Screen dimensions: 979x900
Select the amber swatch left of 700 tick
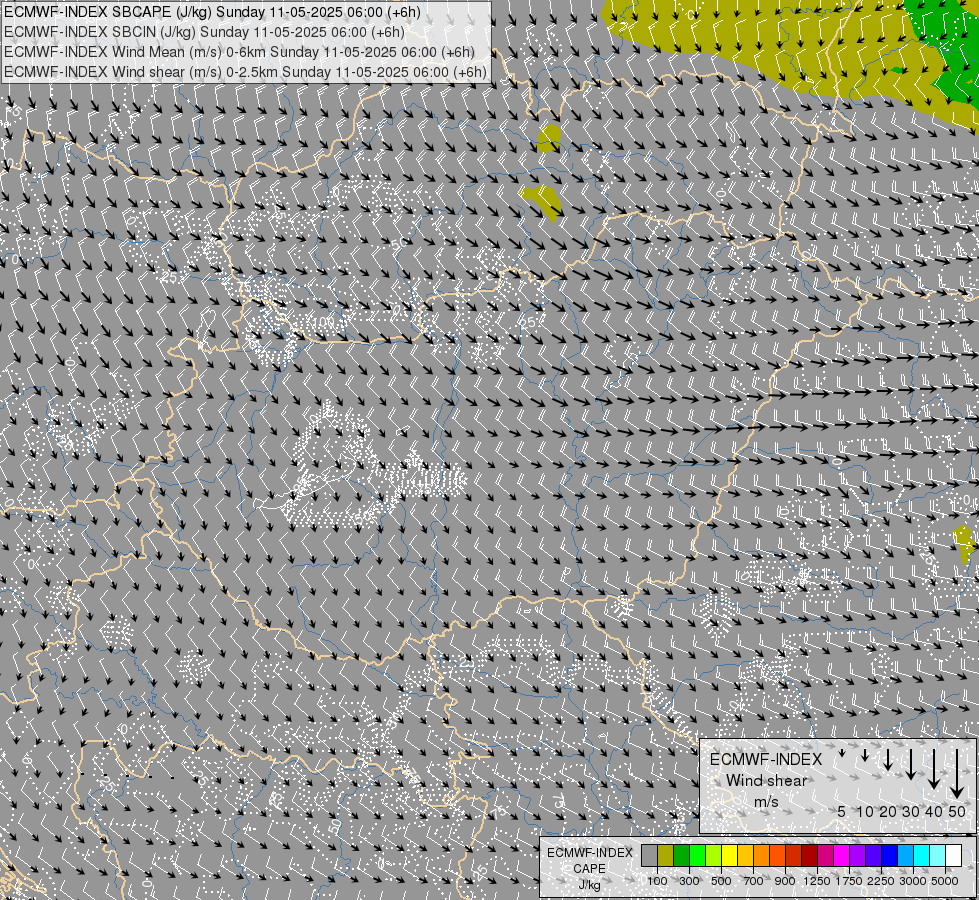745,855
